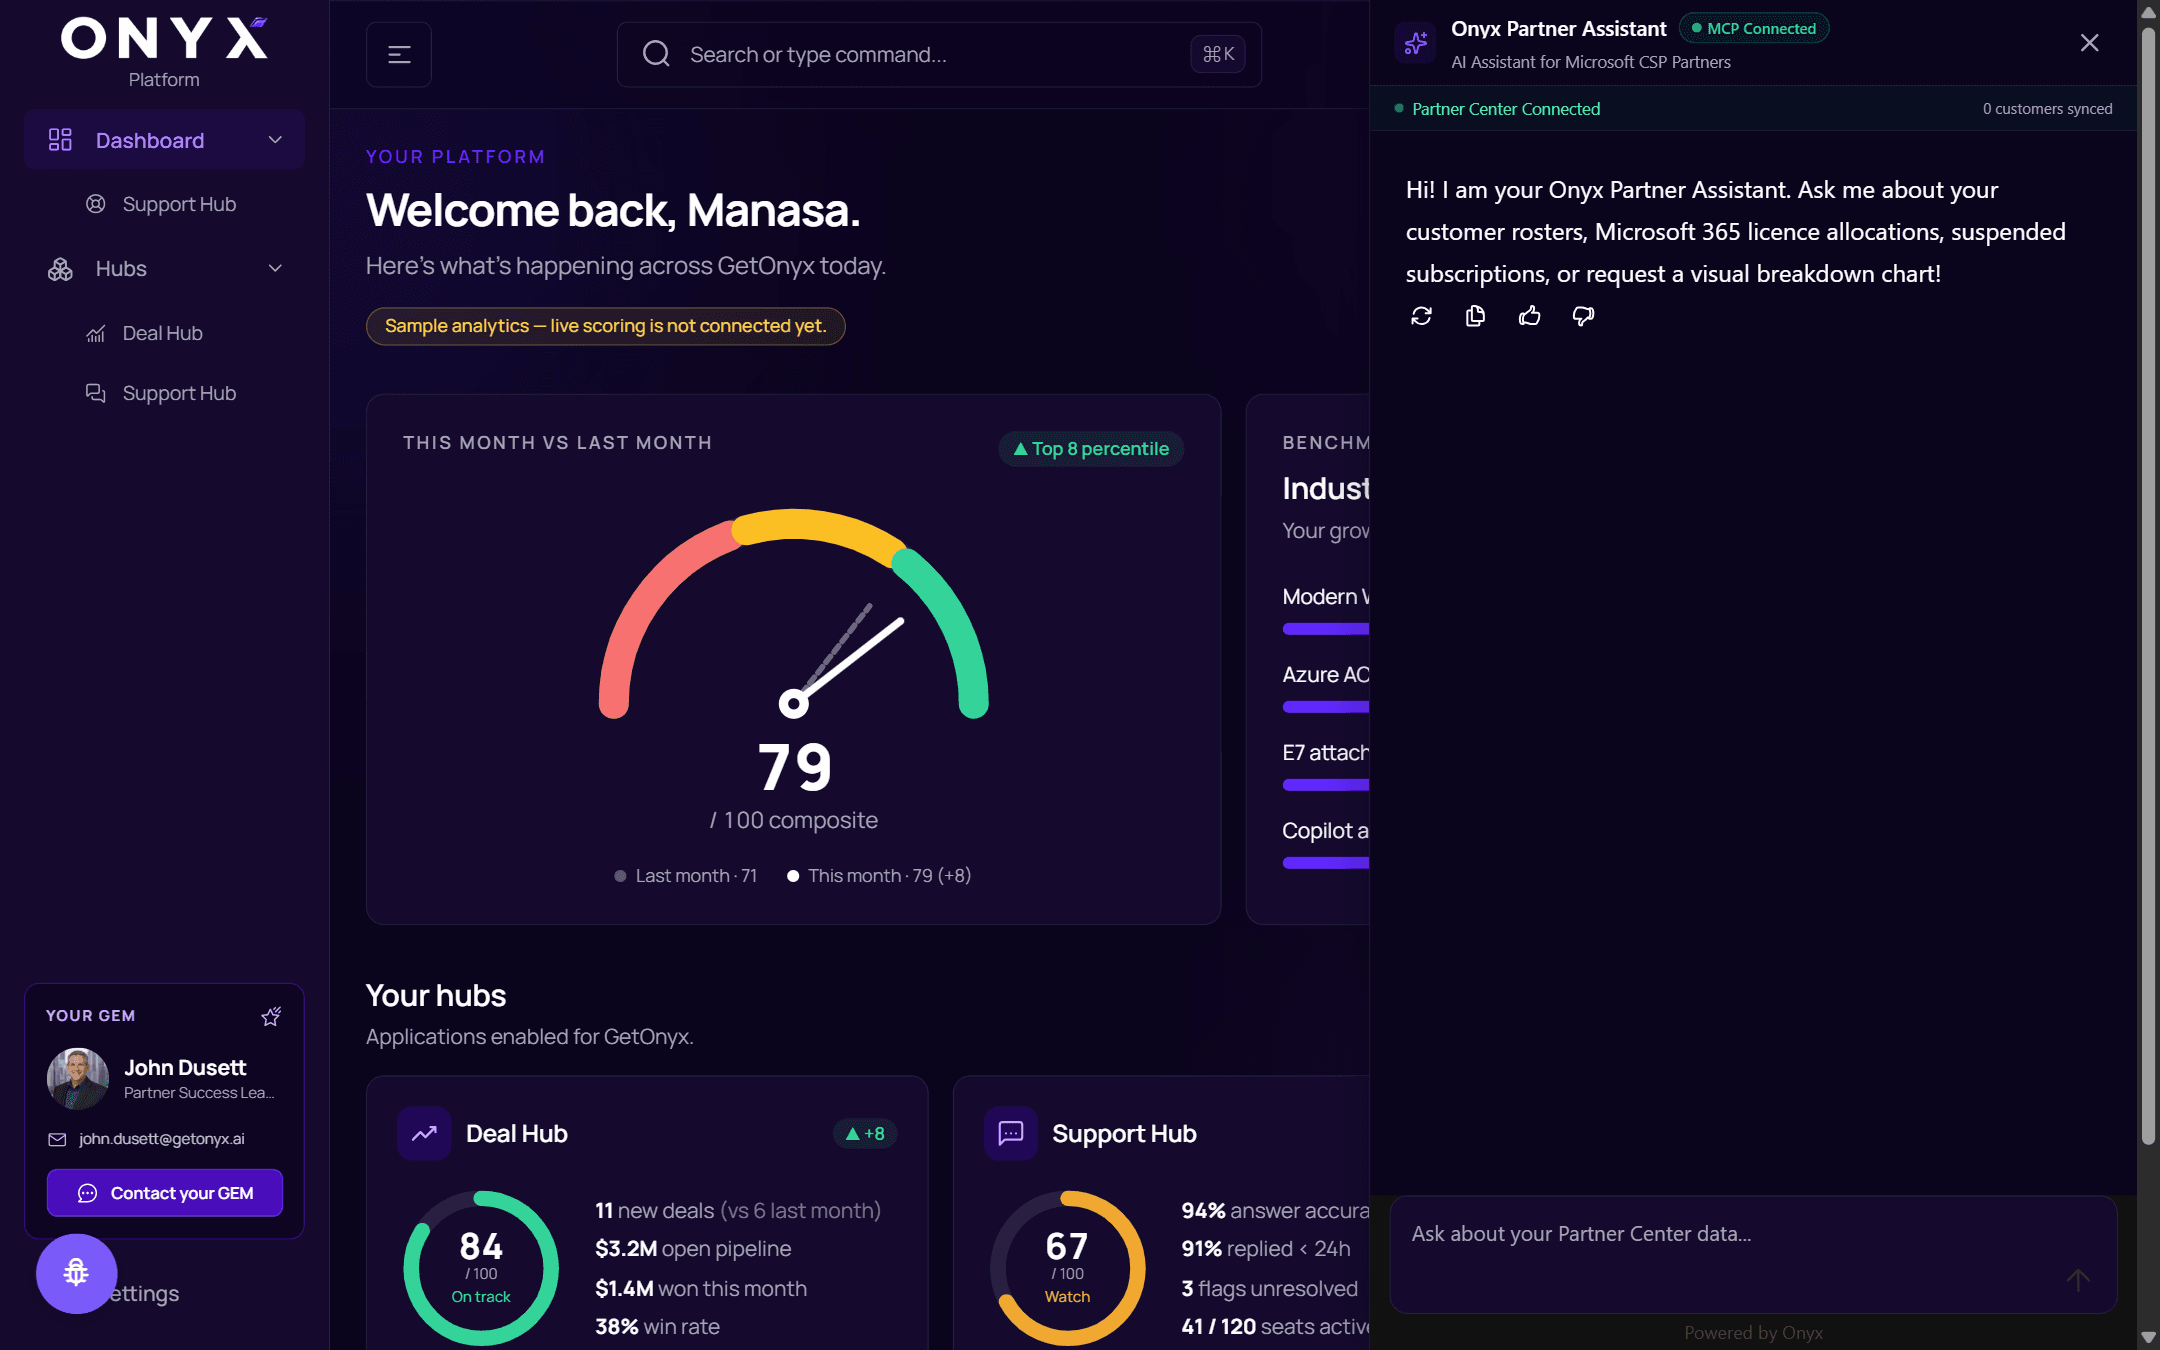Click the 0 customers synced label
The width and height of the screenshot is (2160, 1350).
click(x=2048, y=109)
